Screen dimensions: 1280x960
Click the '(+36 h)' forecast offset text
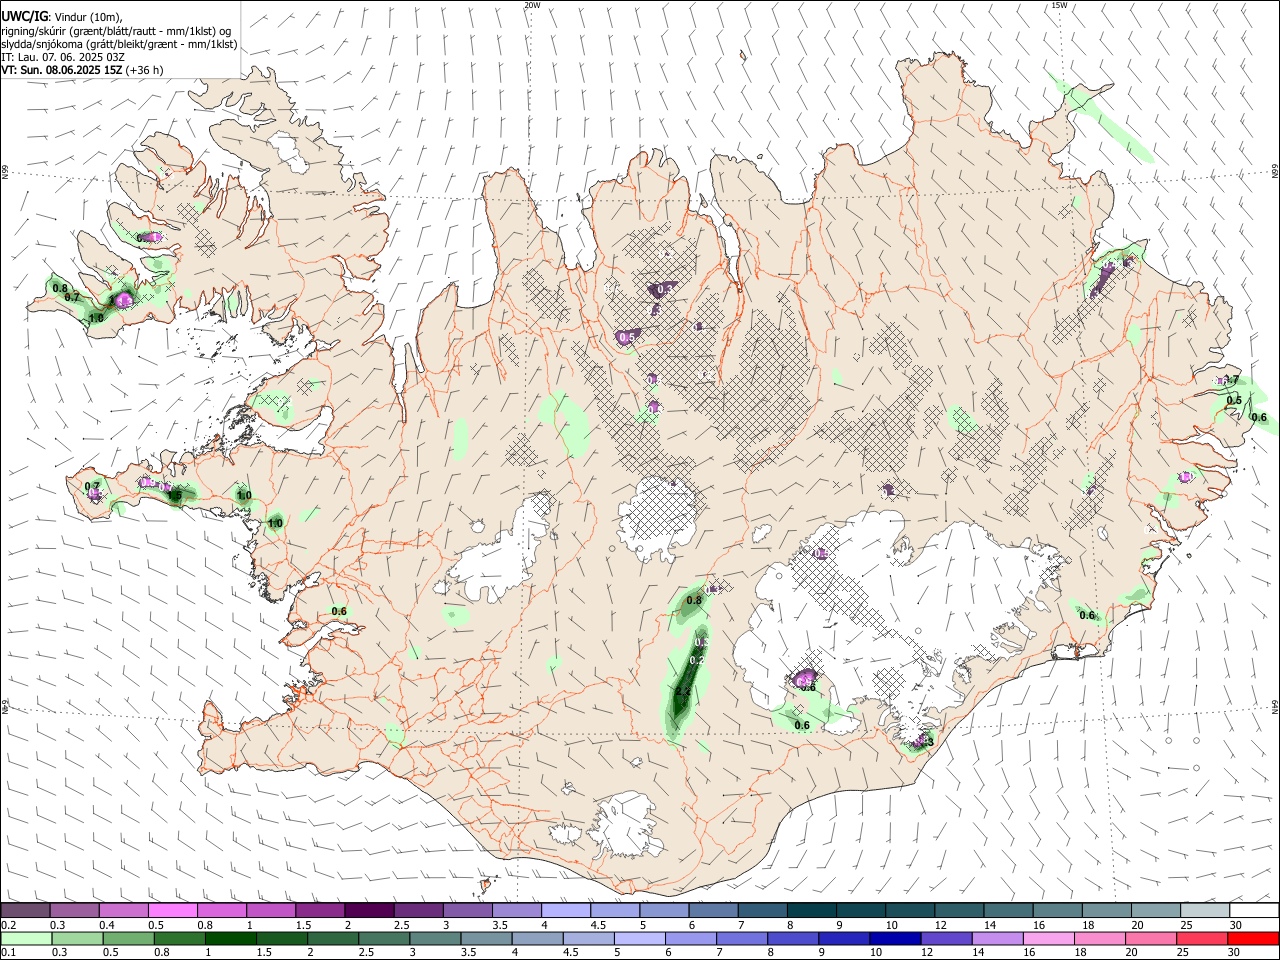pos(145,70)
